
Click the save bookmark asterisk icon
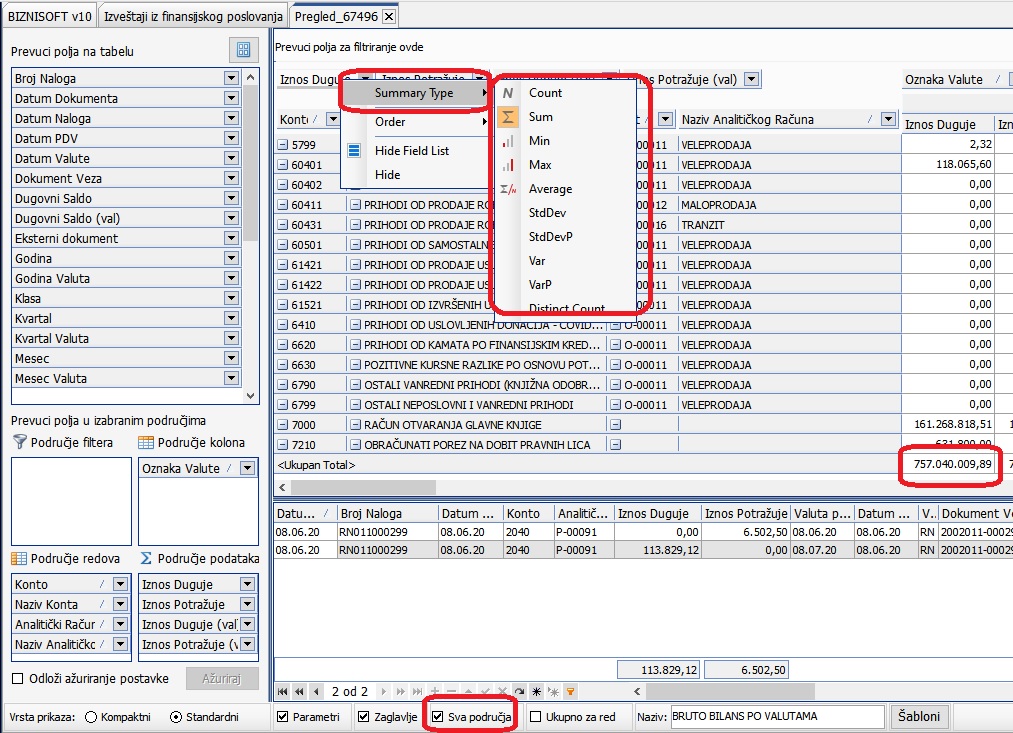coord(536,692)
